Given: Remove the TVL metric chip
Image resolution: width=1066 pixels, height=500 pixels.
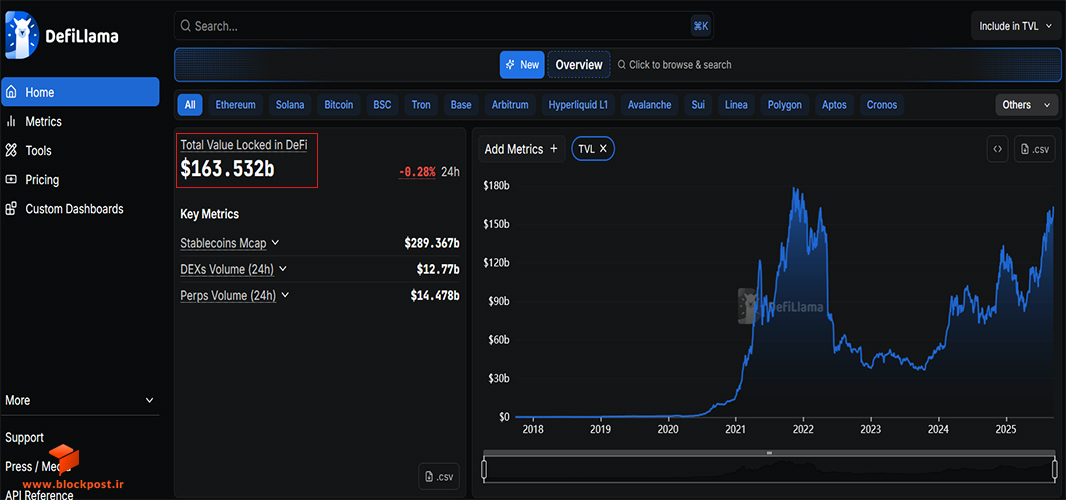Looking at the screenshot, I should [602, 149].
